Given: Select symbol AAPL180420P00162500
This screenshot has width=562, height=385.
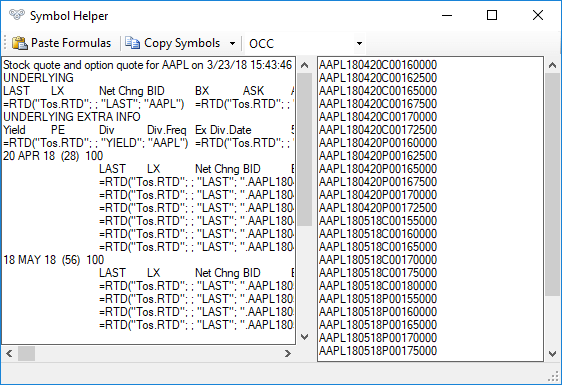Looking at the screenshot, I should [378, 156].
